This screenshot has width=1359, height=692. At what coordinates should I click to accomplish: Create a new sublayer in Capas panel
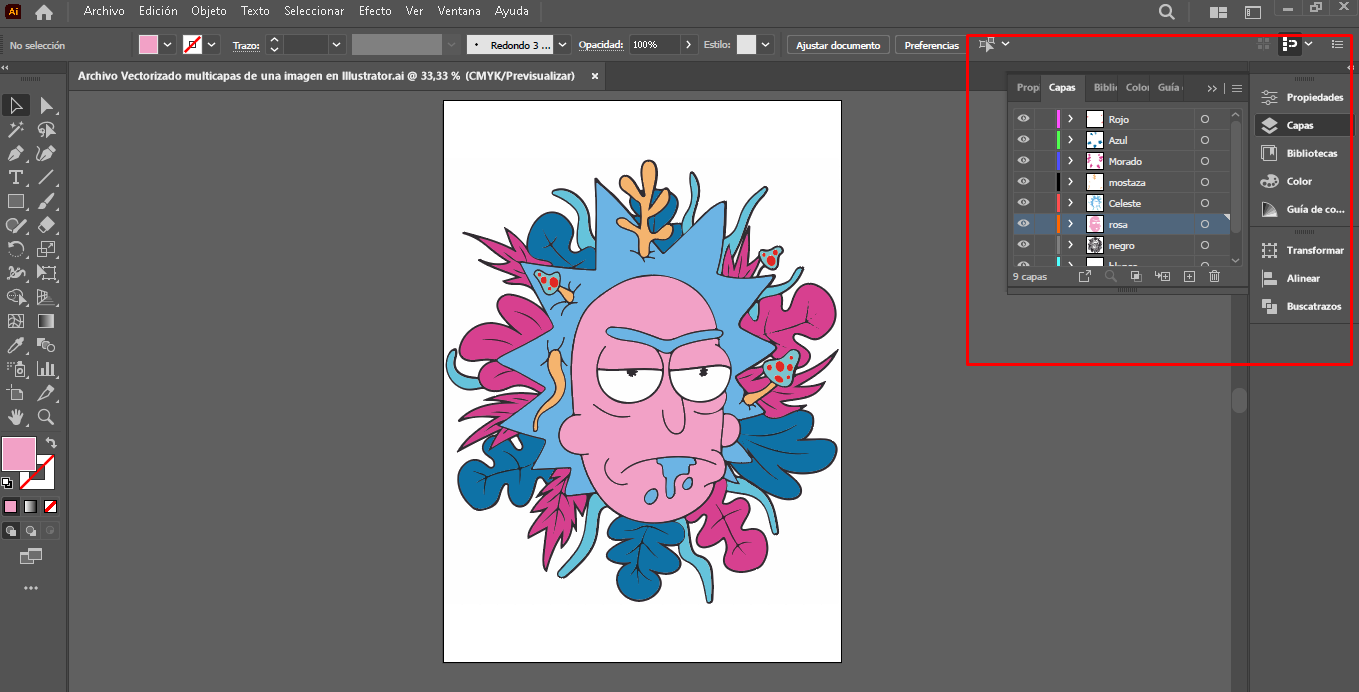1162,276
